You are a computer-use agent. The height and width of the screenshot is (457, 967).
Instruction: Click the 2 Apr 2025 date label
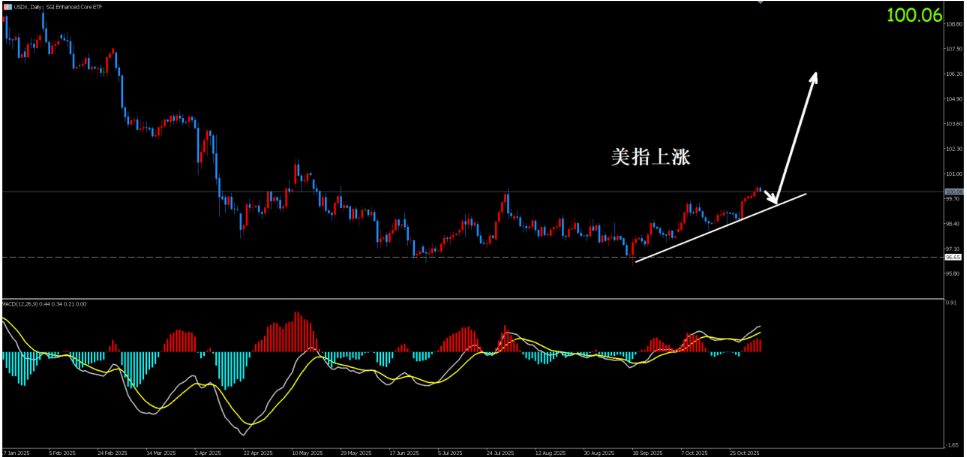tap(205, 451)
